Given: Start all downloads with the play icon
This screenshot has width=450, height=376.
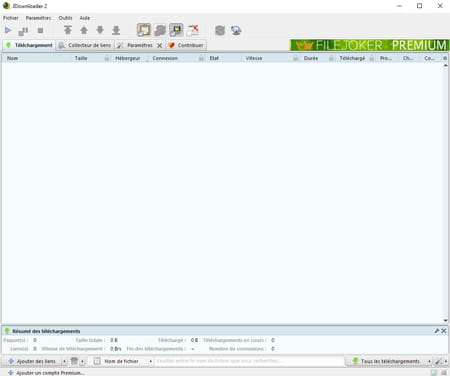Looking at the screenshot, I should [8, 31].
